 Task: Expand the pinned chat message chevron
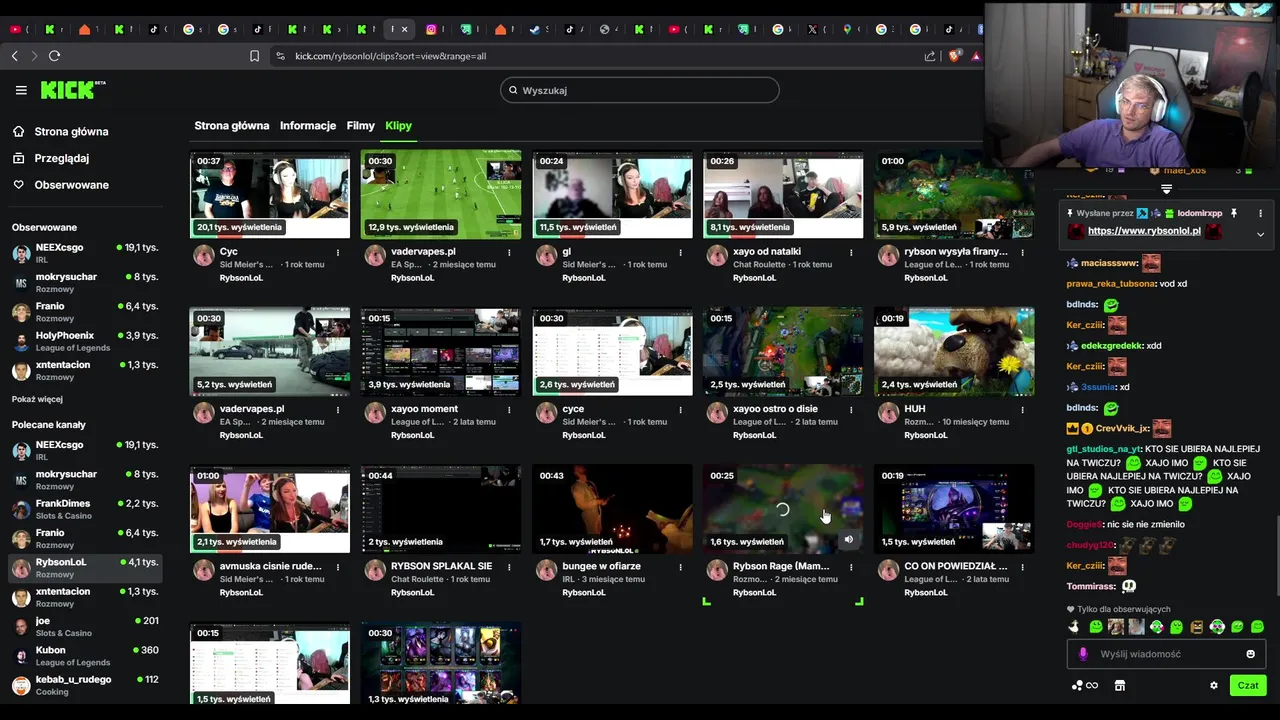(x=1260, y=234)
